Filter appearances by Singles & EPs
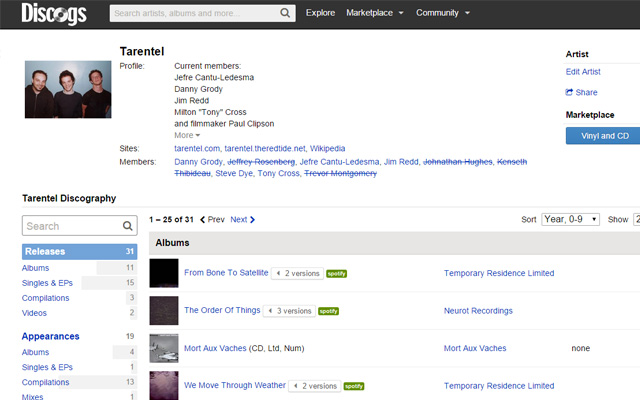640x400 pixels. point(47,367)
